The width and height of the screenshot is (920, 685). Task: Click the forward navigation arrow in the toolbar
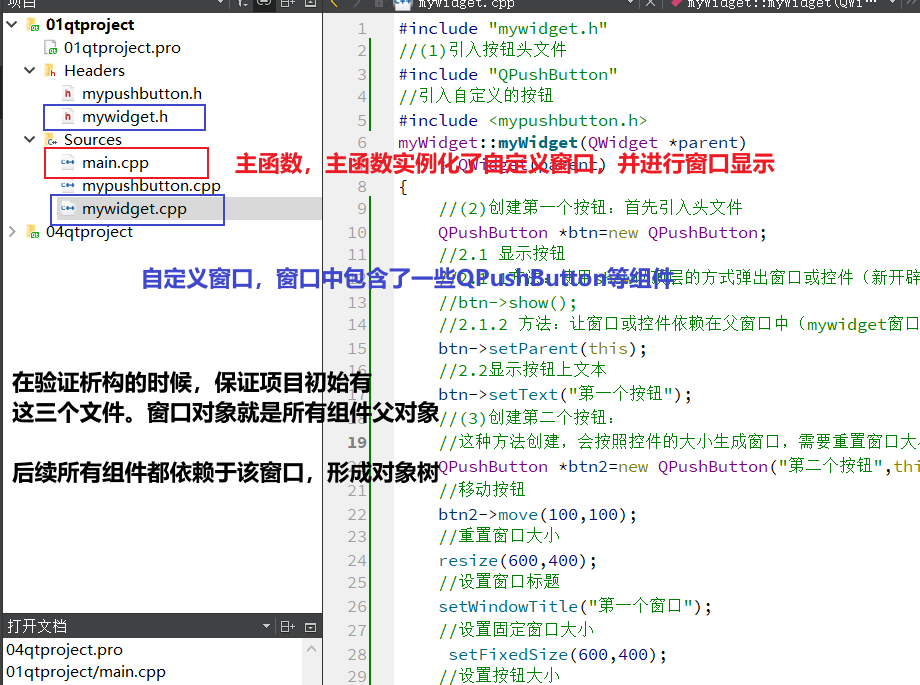[x=356, y=4]
